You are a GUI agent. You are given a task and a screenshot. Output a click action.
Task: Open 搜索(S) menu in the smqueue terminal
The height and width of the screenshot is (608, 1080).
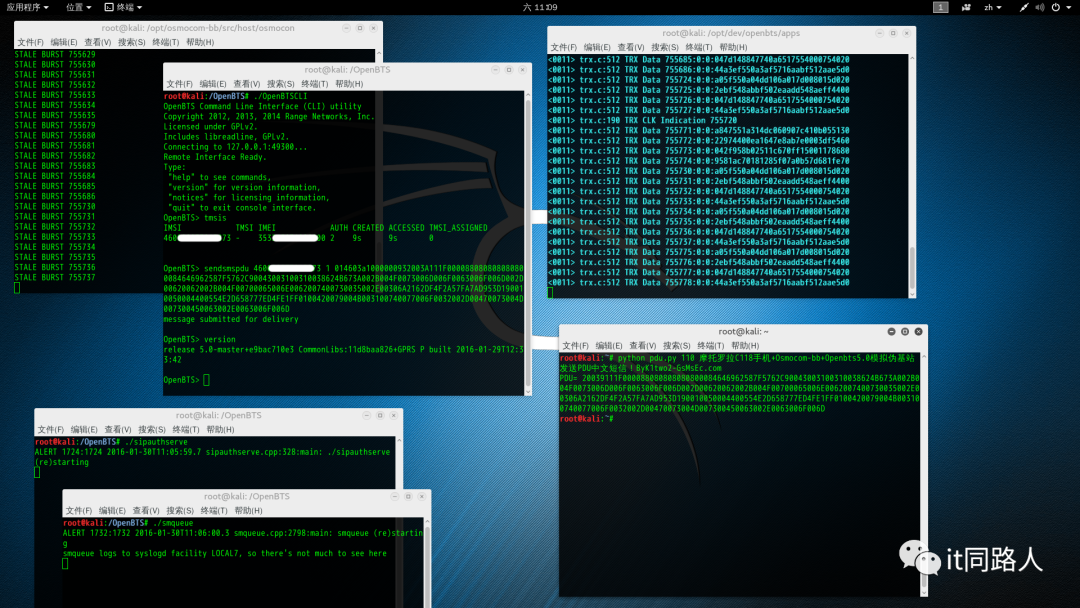(180, 511)
